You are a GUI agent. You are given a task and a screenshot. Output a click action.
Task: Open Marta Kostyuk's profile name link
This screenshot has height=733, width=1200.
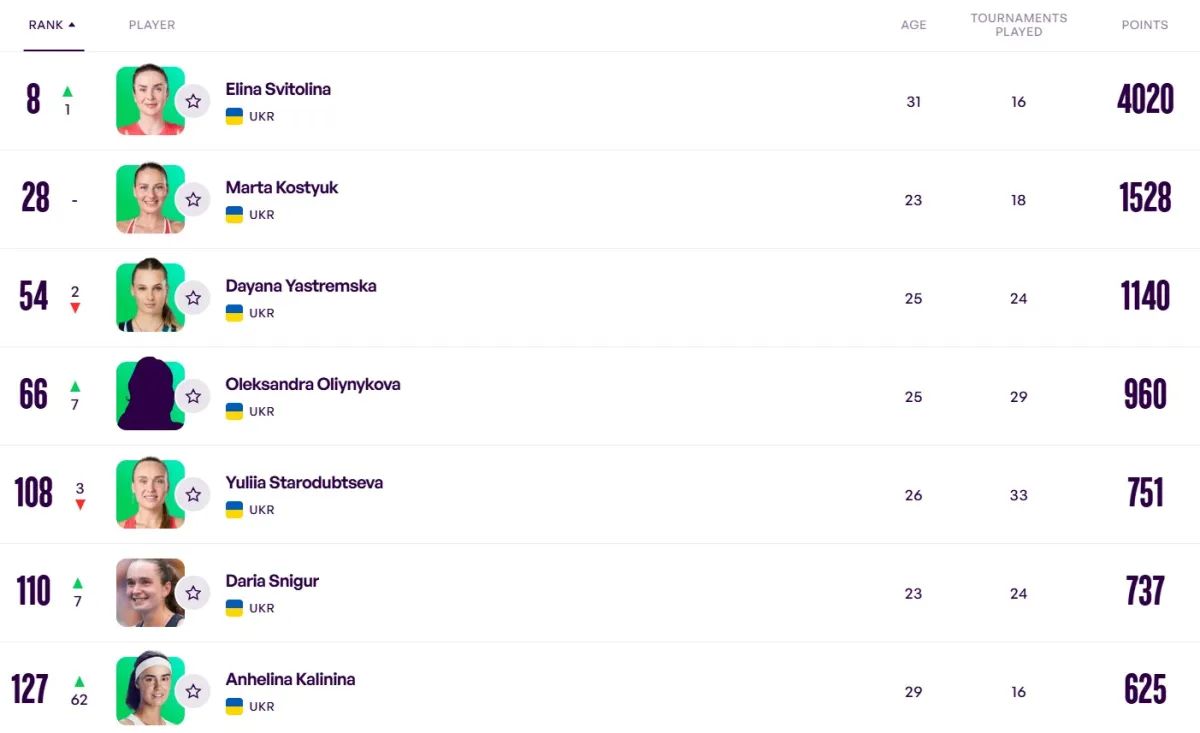[282, 187]
